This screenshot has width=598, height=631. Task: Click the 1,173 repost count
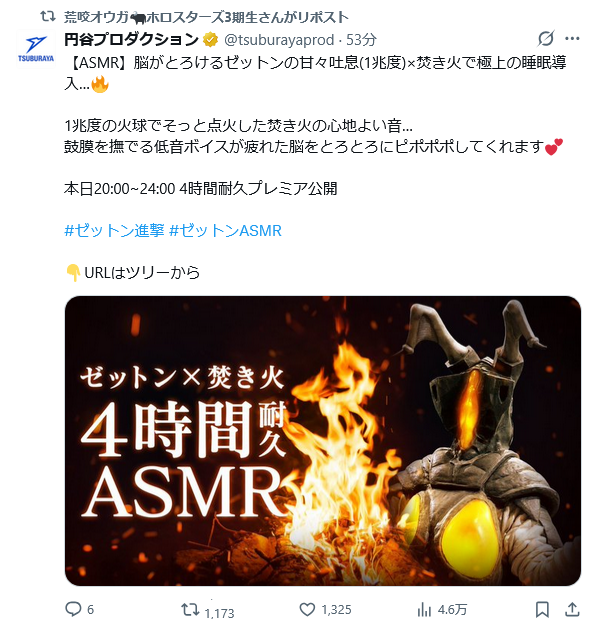coord(219,613)
